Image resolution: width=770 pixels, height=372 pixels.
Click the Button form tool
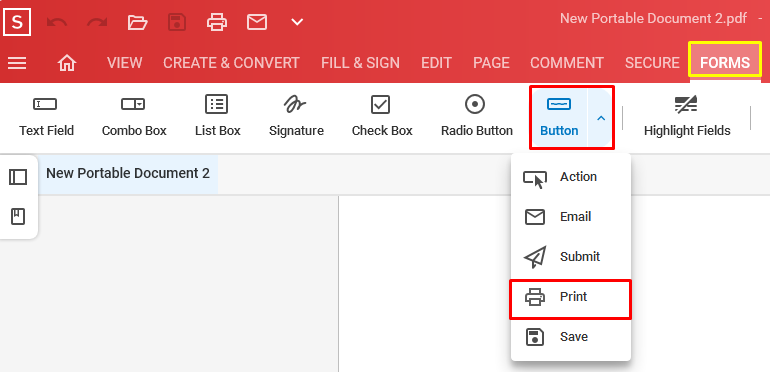click(559, 117)
